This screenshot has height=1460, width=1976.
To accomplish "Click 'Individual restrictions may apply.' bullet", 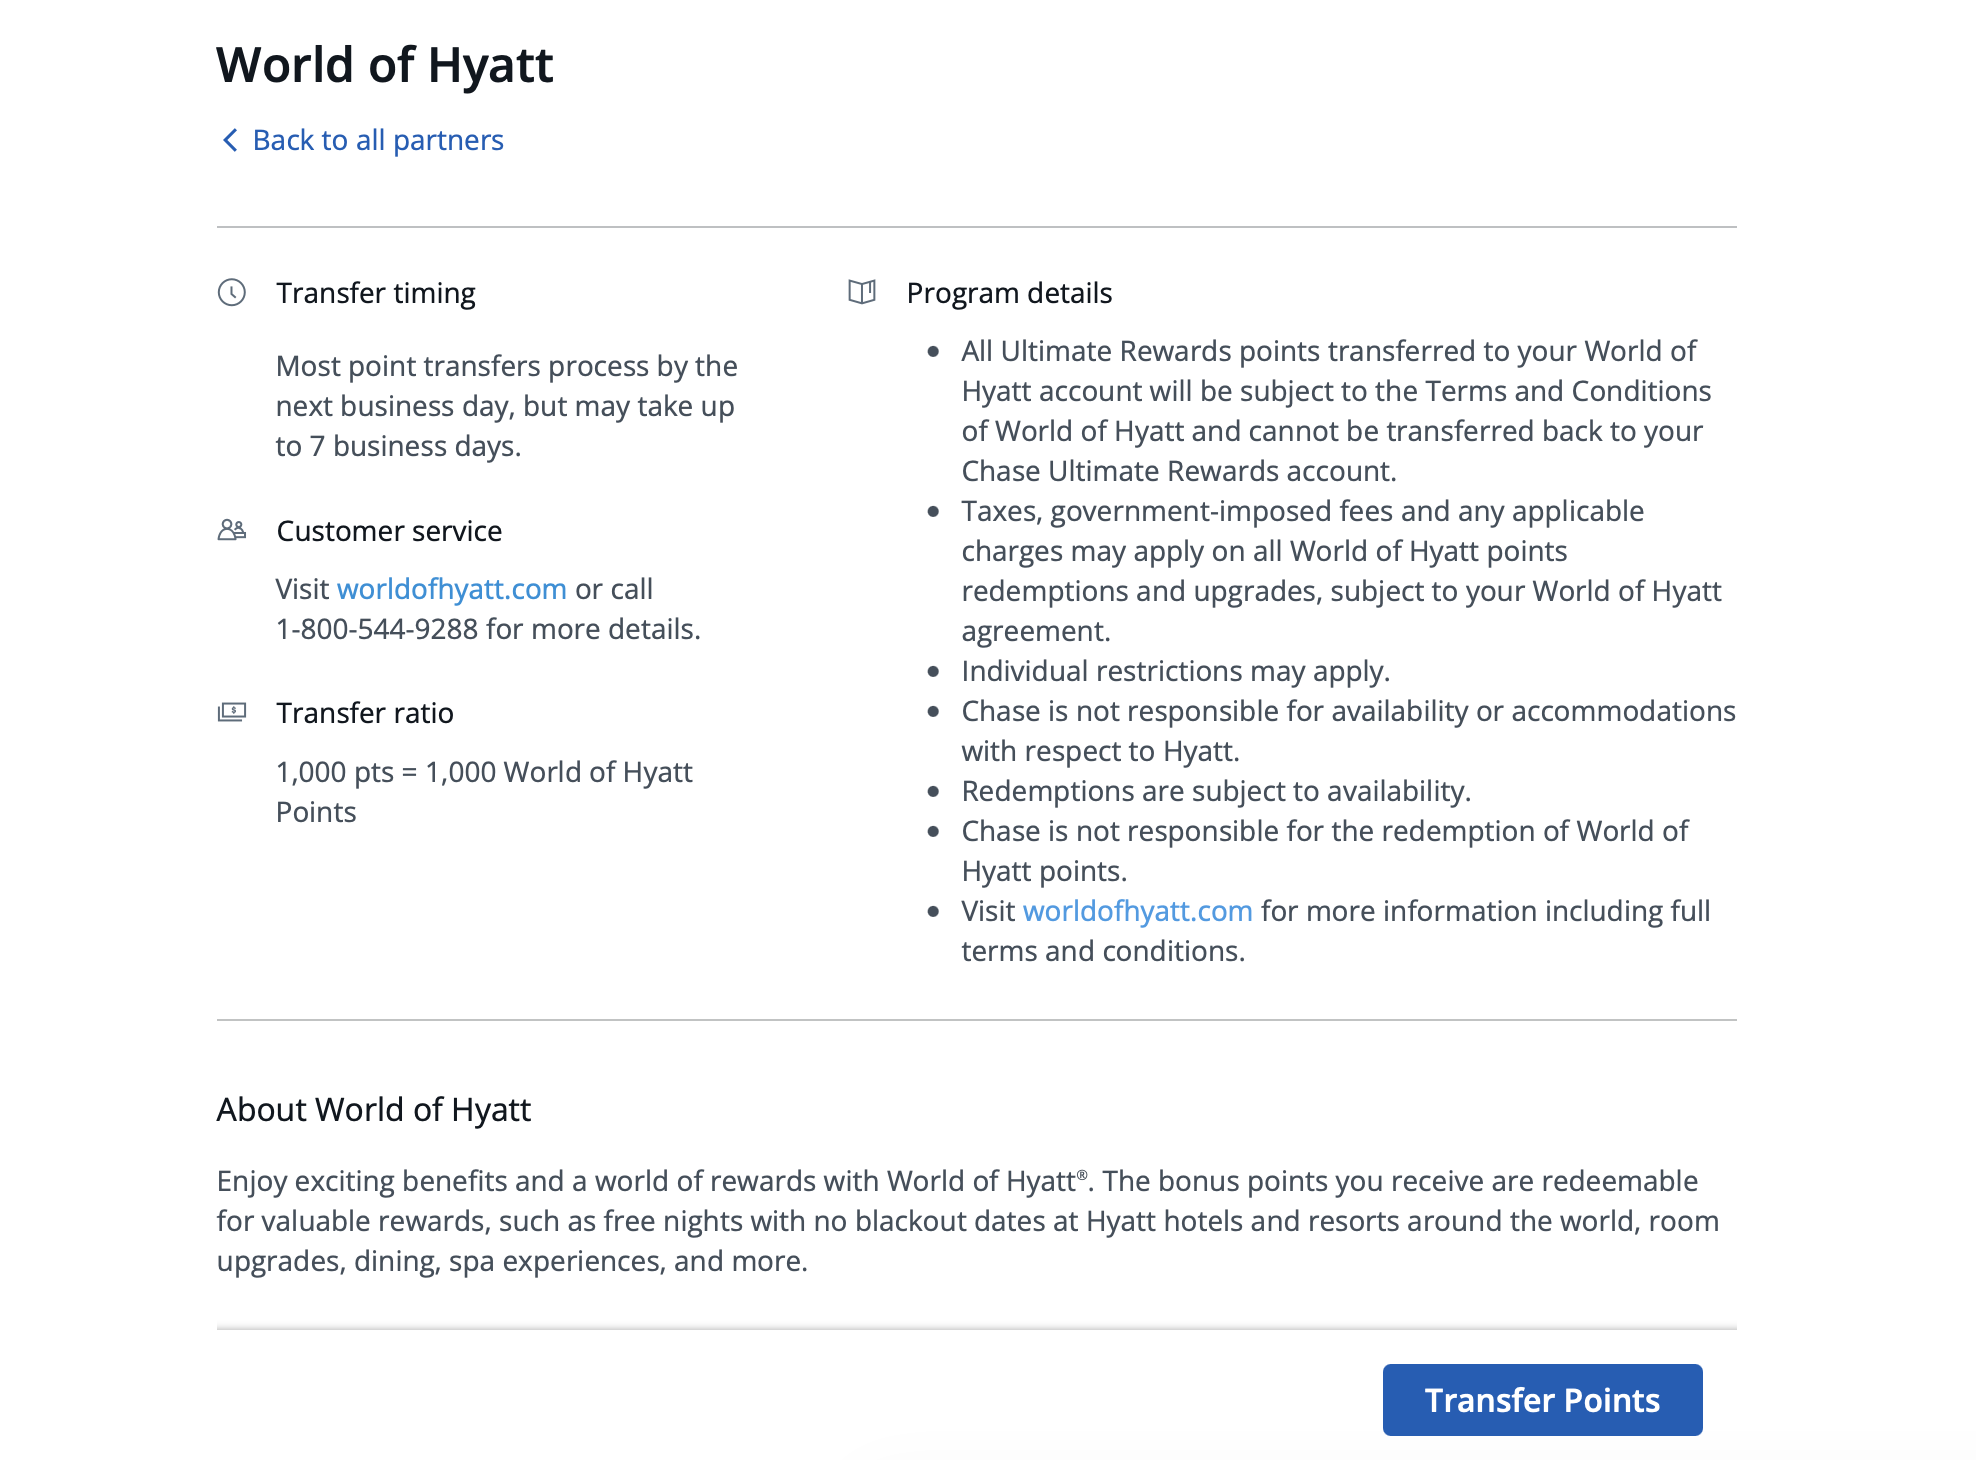I will 1176,671.
